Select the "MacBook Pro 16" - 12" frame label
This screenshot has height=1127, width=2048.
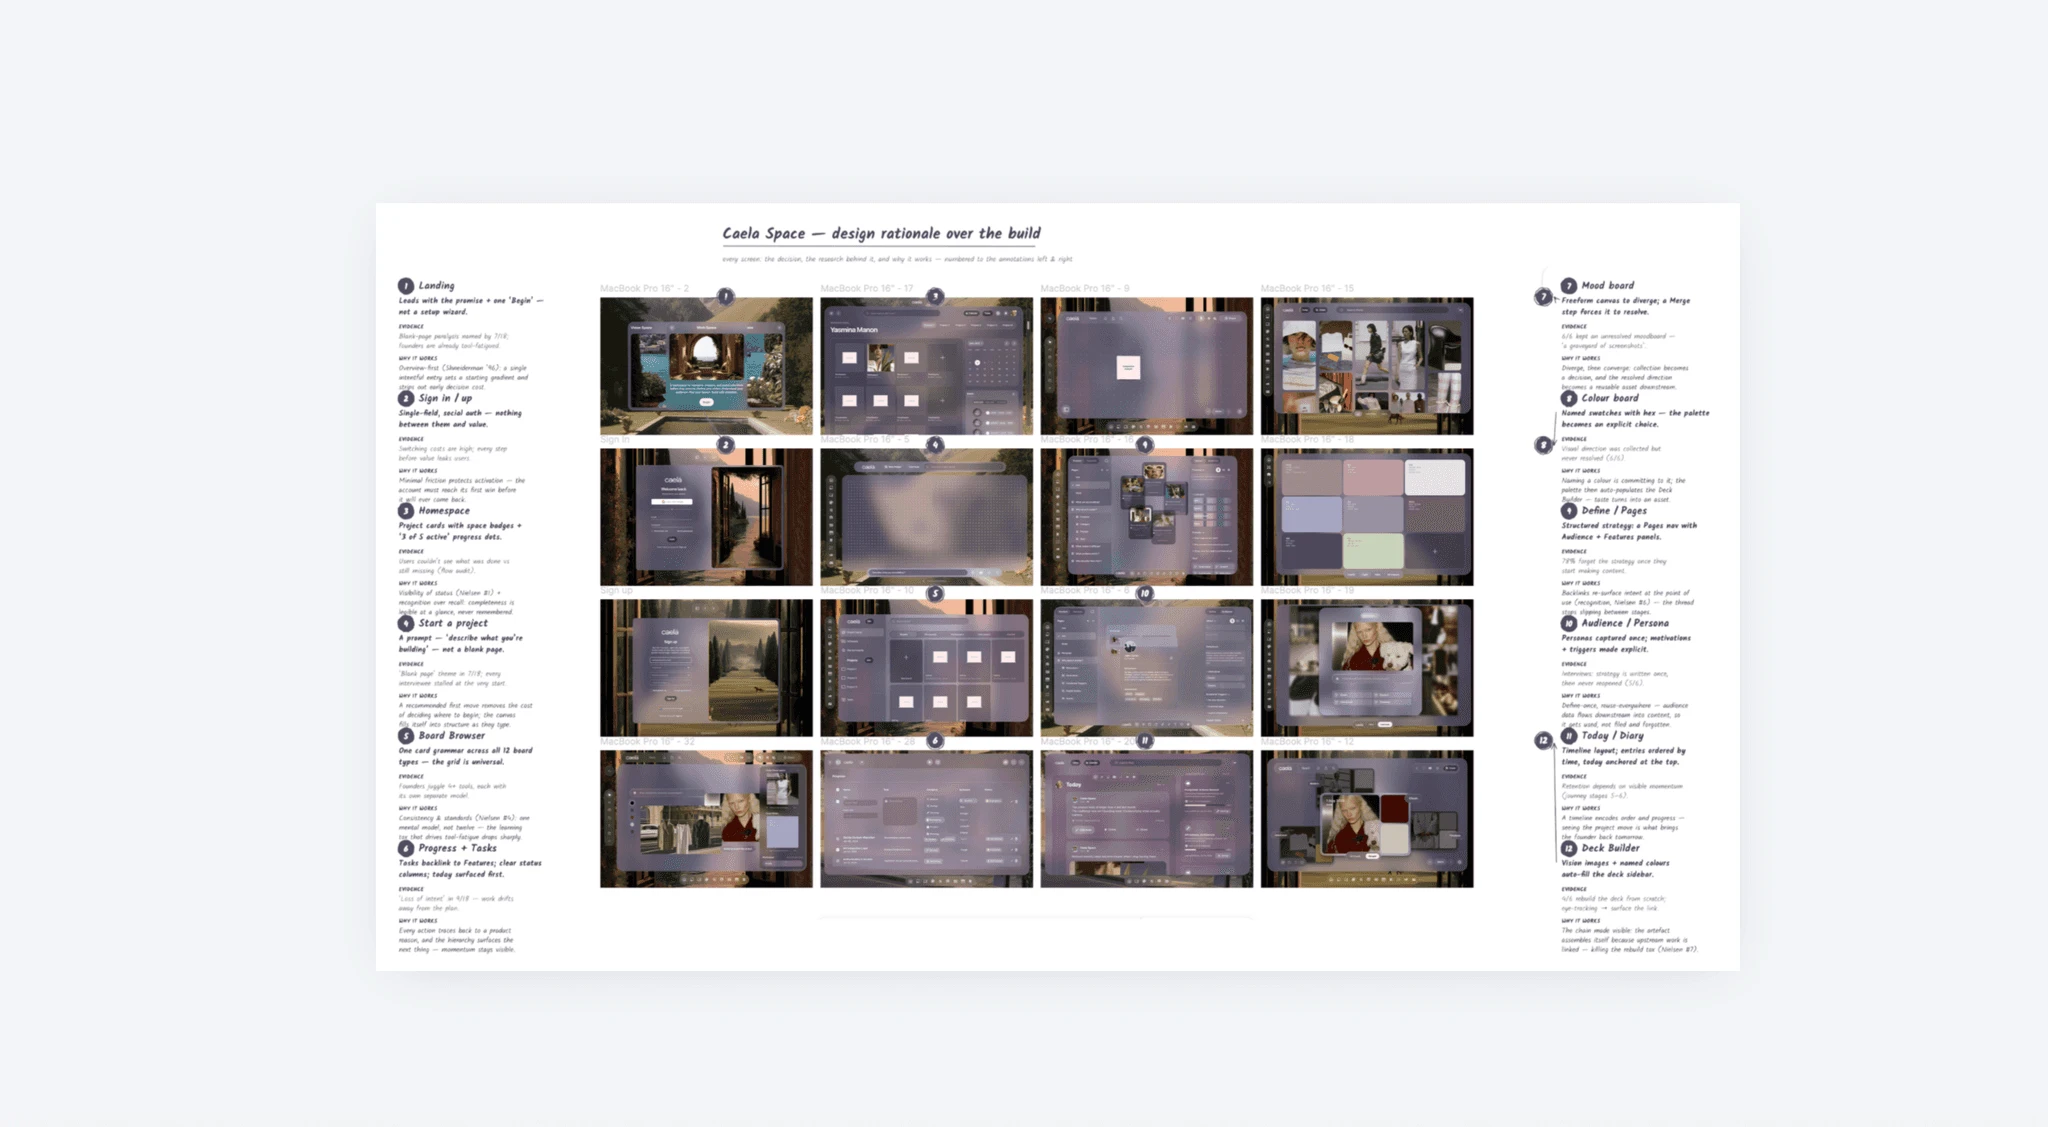coord(1307,742)
